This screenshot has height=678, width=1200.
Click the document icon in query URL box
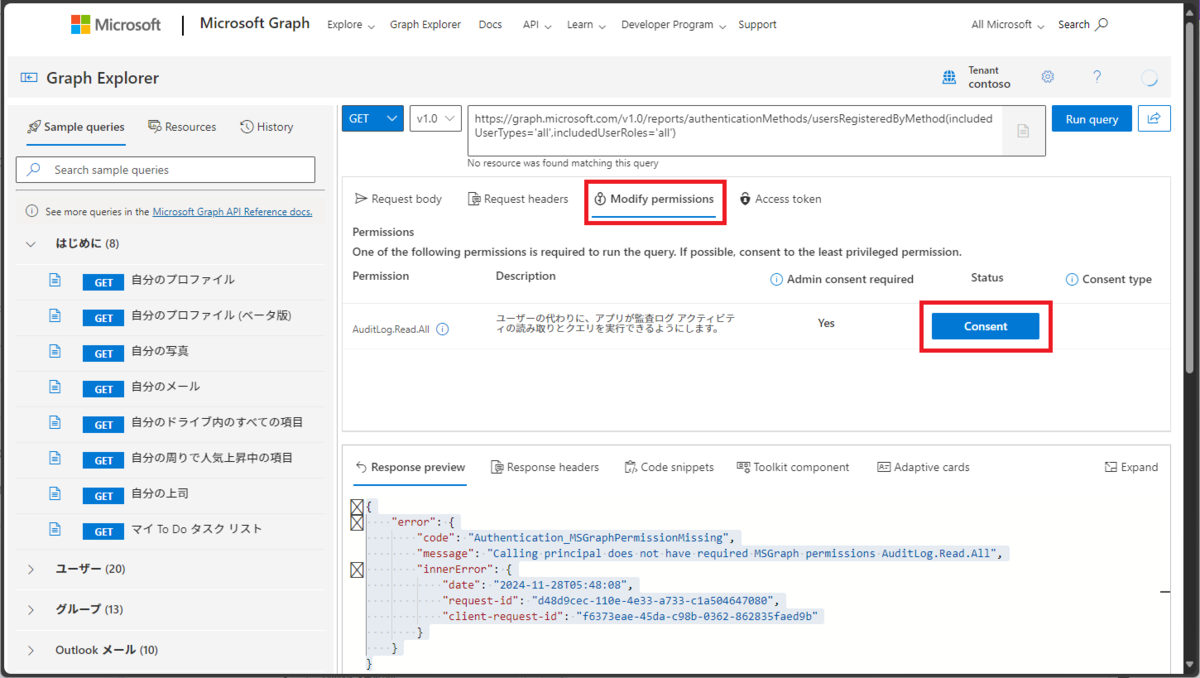1023,131
